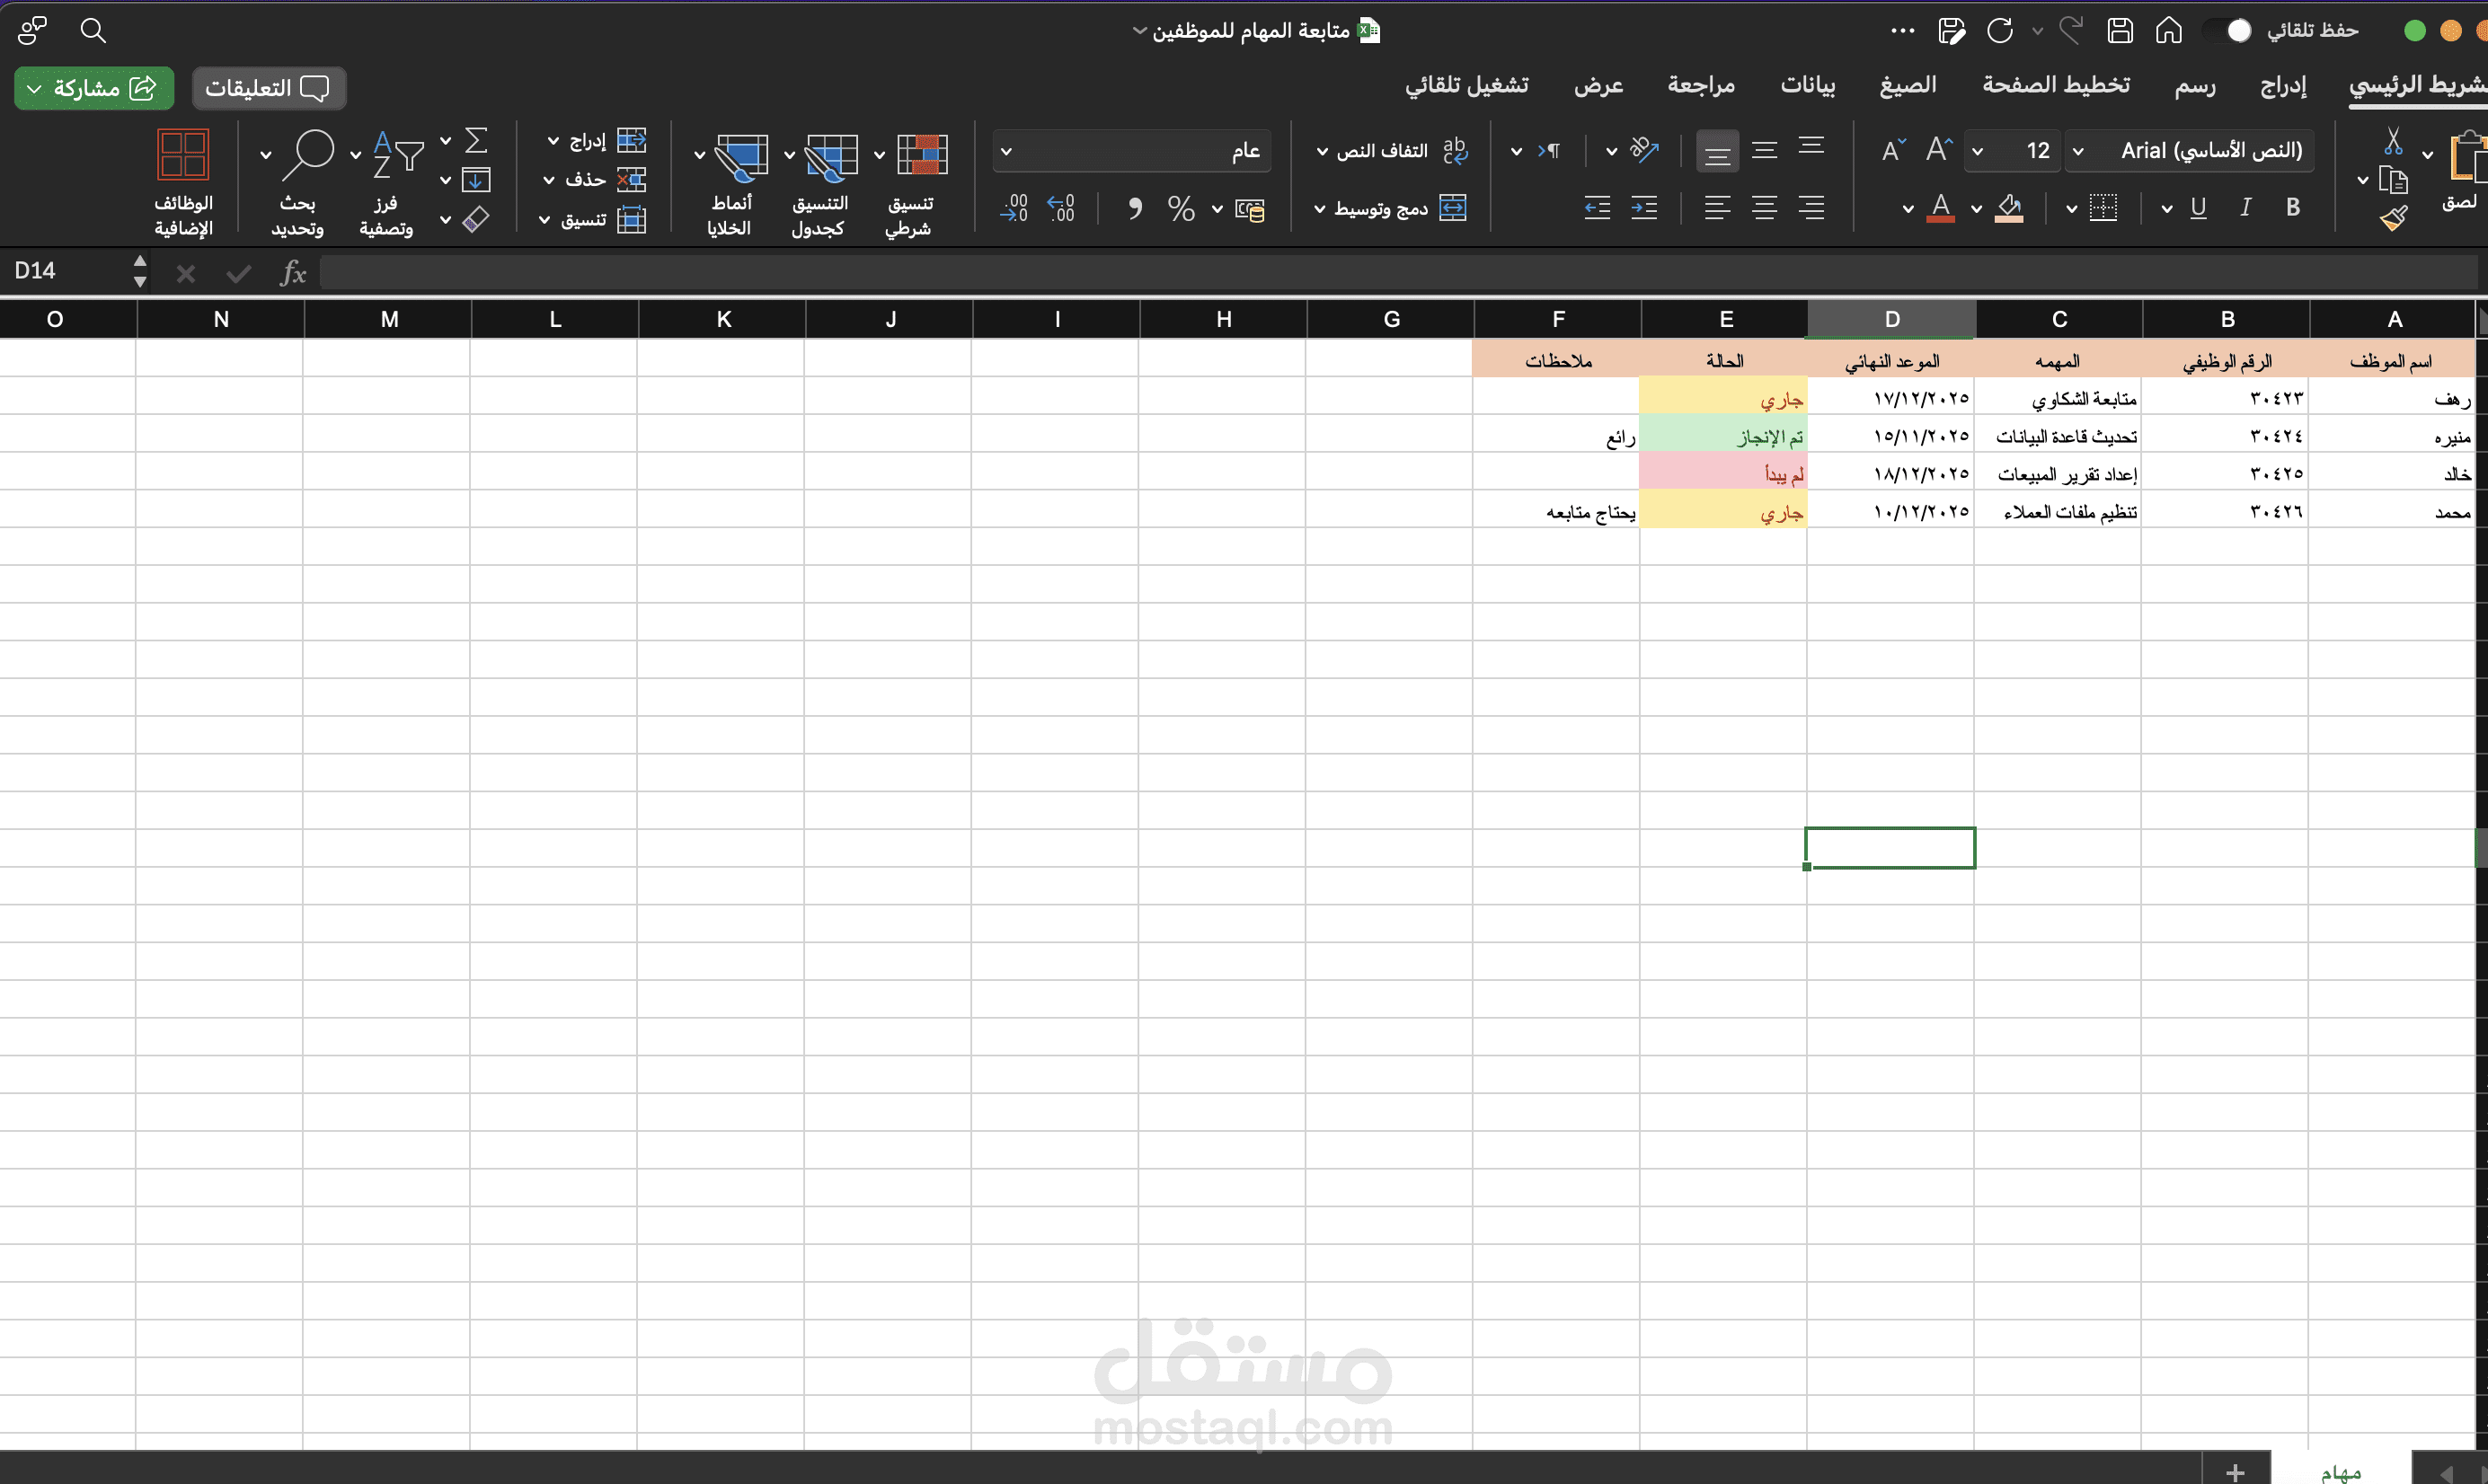
Task: Open the text orientation icon
Action: pos(1644,150)
